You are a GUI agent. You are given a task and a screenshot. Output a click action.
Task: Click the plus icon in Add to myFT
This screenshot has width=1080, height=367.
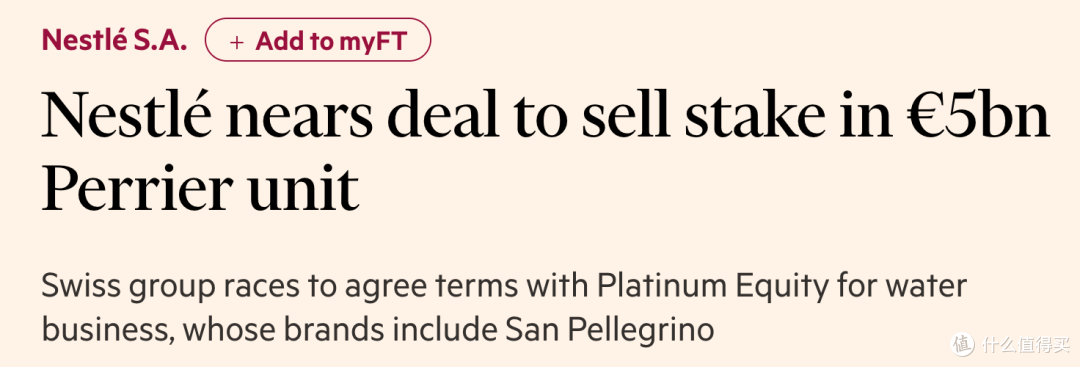click(x=237, y=42)
